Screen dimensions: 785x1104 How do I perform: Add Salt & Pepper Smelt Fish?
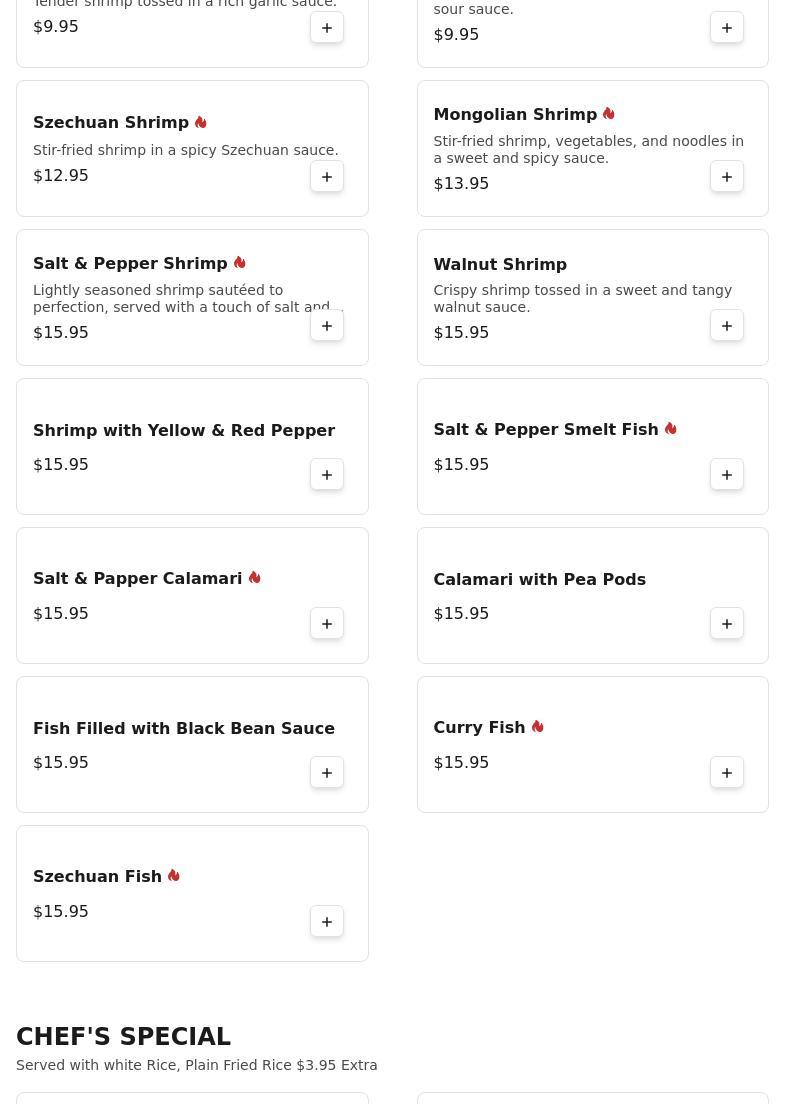(727, 475)
